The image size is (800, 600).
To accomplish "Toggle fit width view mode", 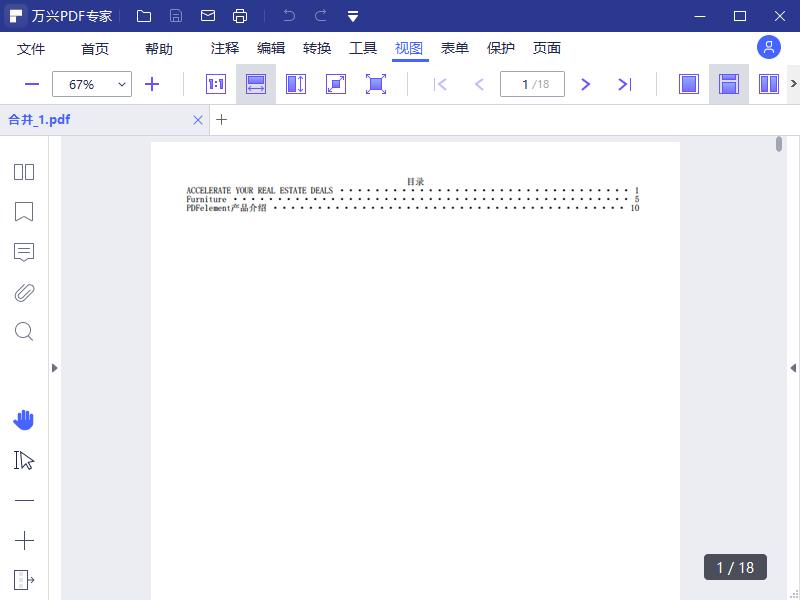I will [256, 84].
